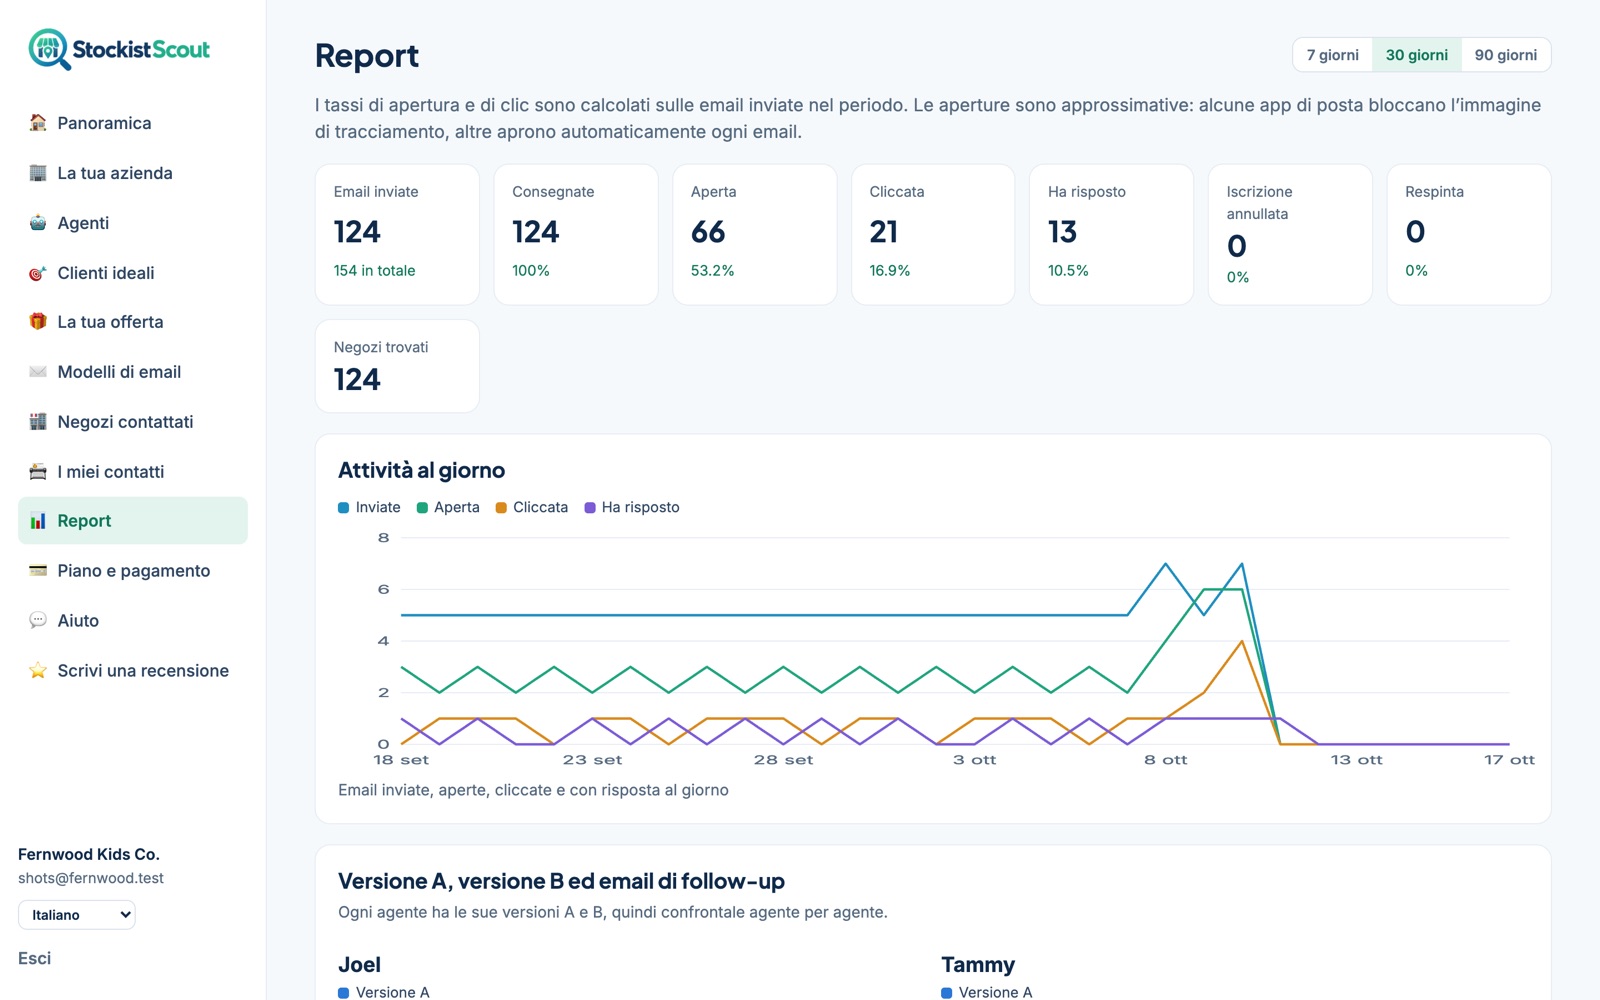Click the gift icon beside La tua offerta
1600x1000 pixels.
[38, 322]
